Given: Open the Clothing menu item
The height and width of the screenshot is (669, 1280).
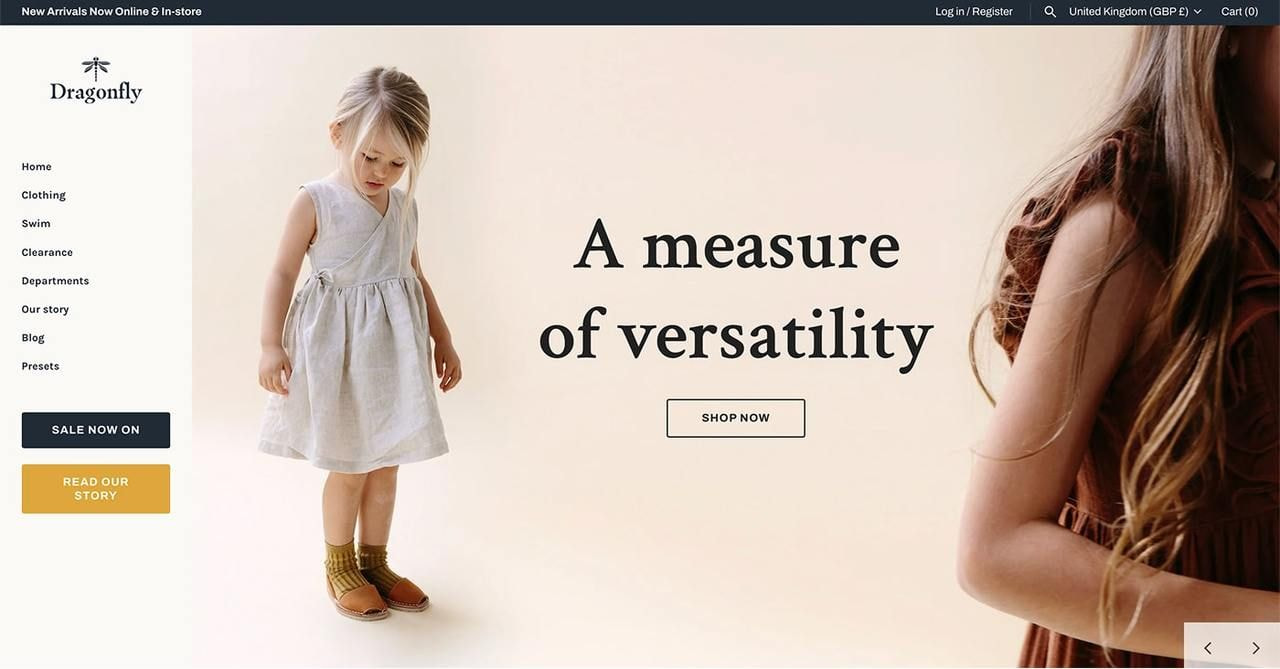Looking at the screenshot, I should pos(43,195).
